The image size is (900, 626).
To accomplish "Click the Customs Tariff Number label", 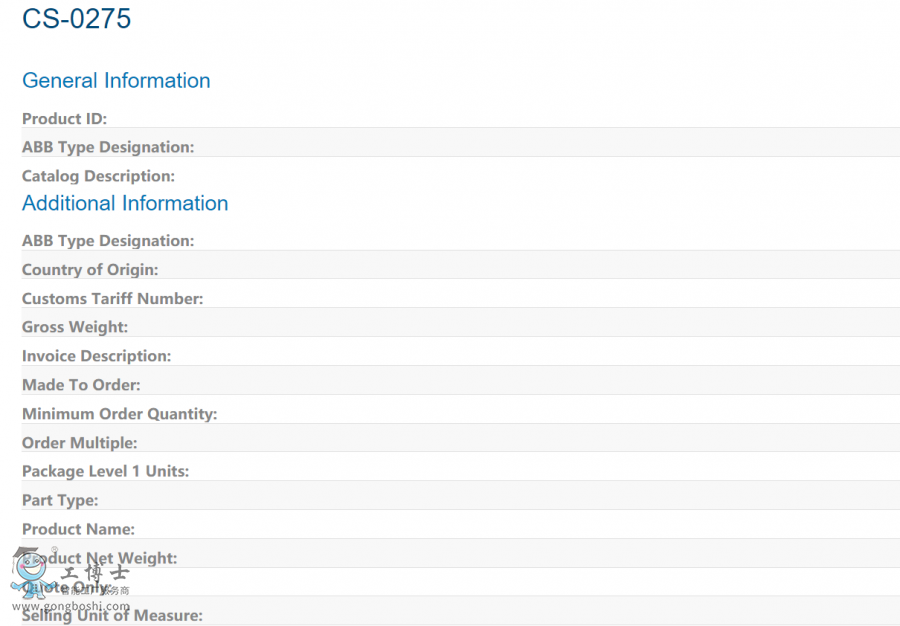I will [x=112, y=298].
